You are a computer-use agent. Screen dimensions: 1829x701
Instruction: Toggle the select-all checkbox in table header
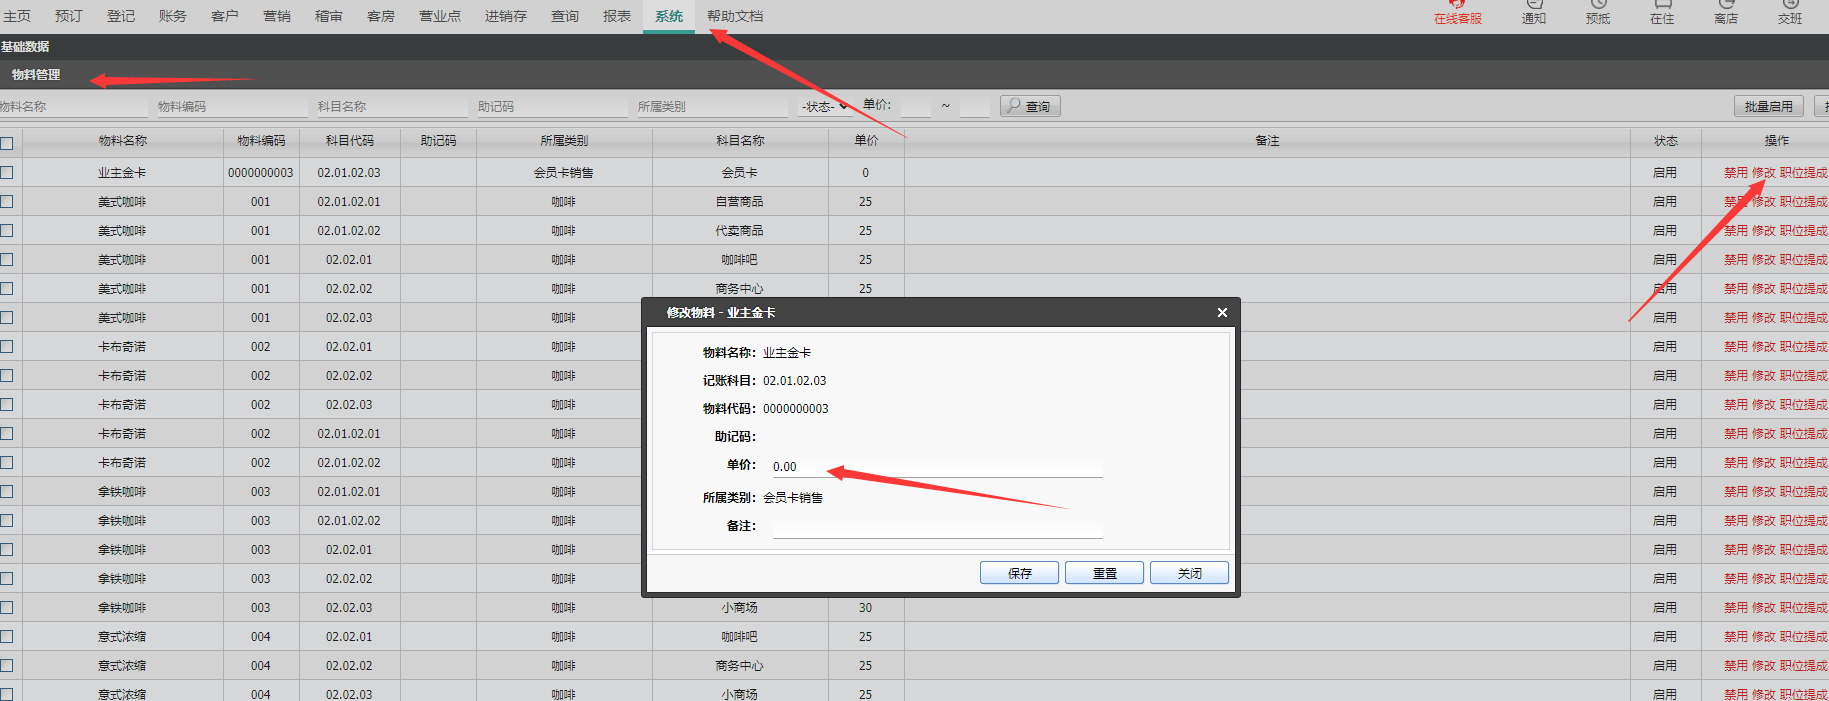point(7,143)
